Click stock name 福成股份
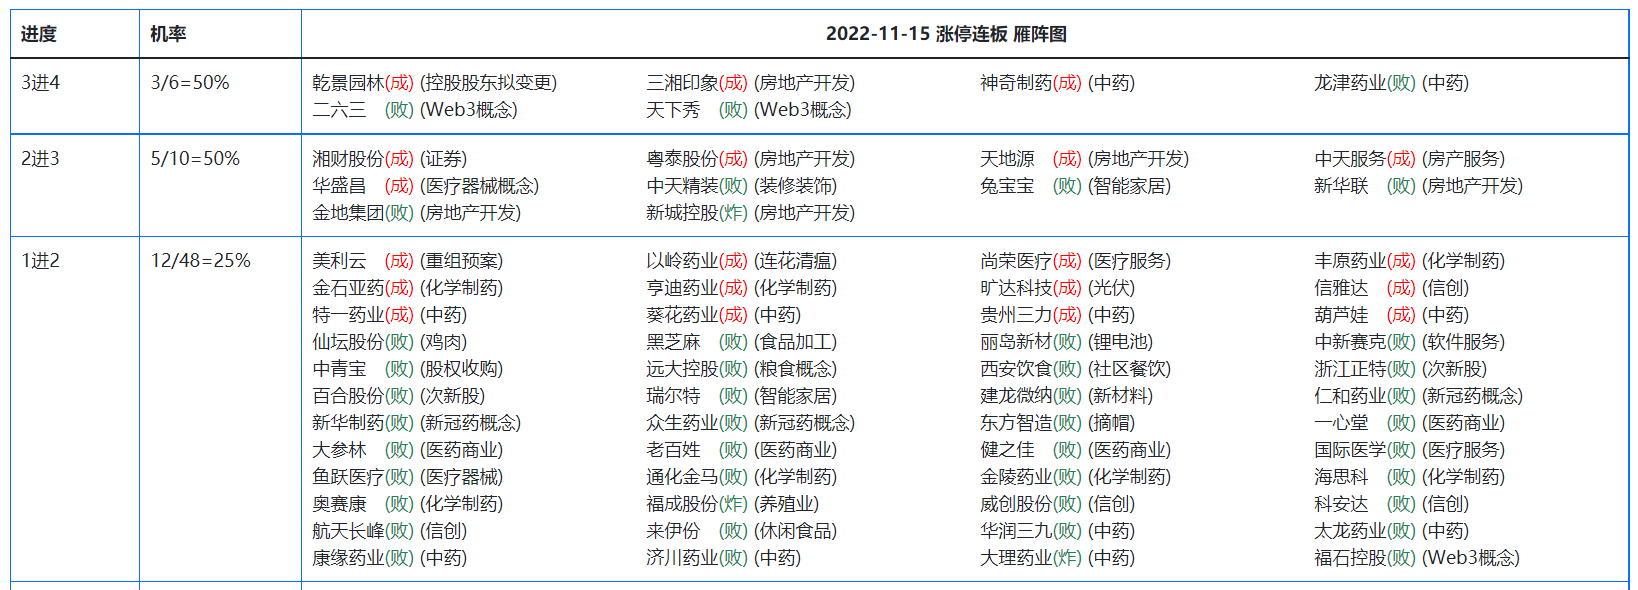The width and height of the screenshot is (1638, 590). [682, 504]
